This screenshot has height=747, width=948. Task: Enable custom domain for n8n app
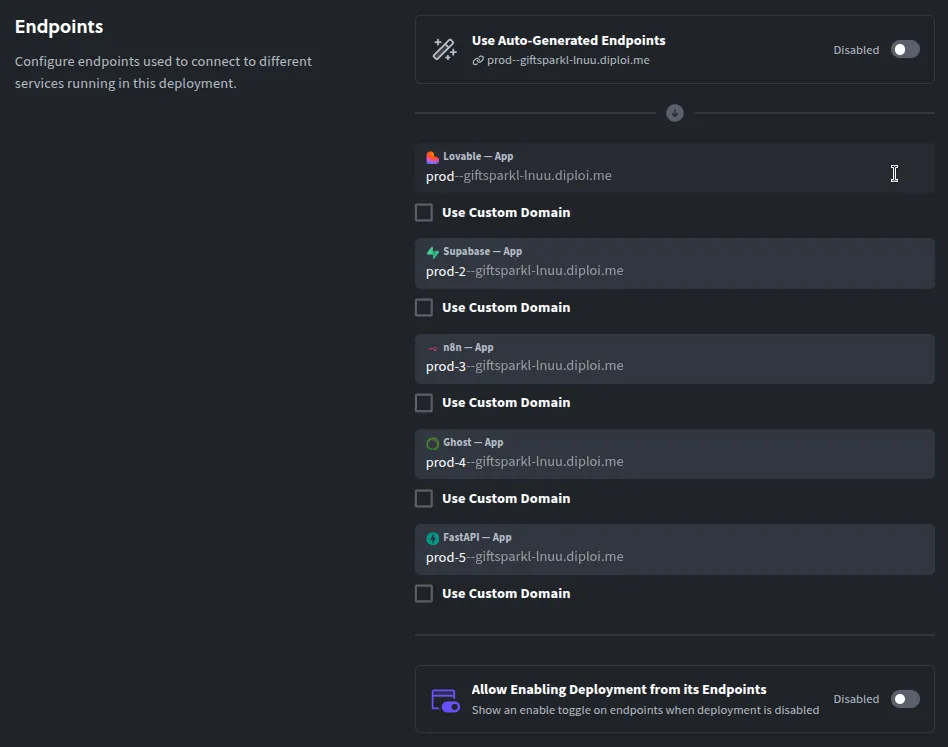424,402
